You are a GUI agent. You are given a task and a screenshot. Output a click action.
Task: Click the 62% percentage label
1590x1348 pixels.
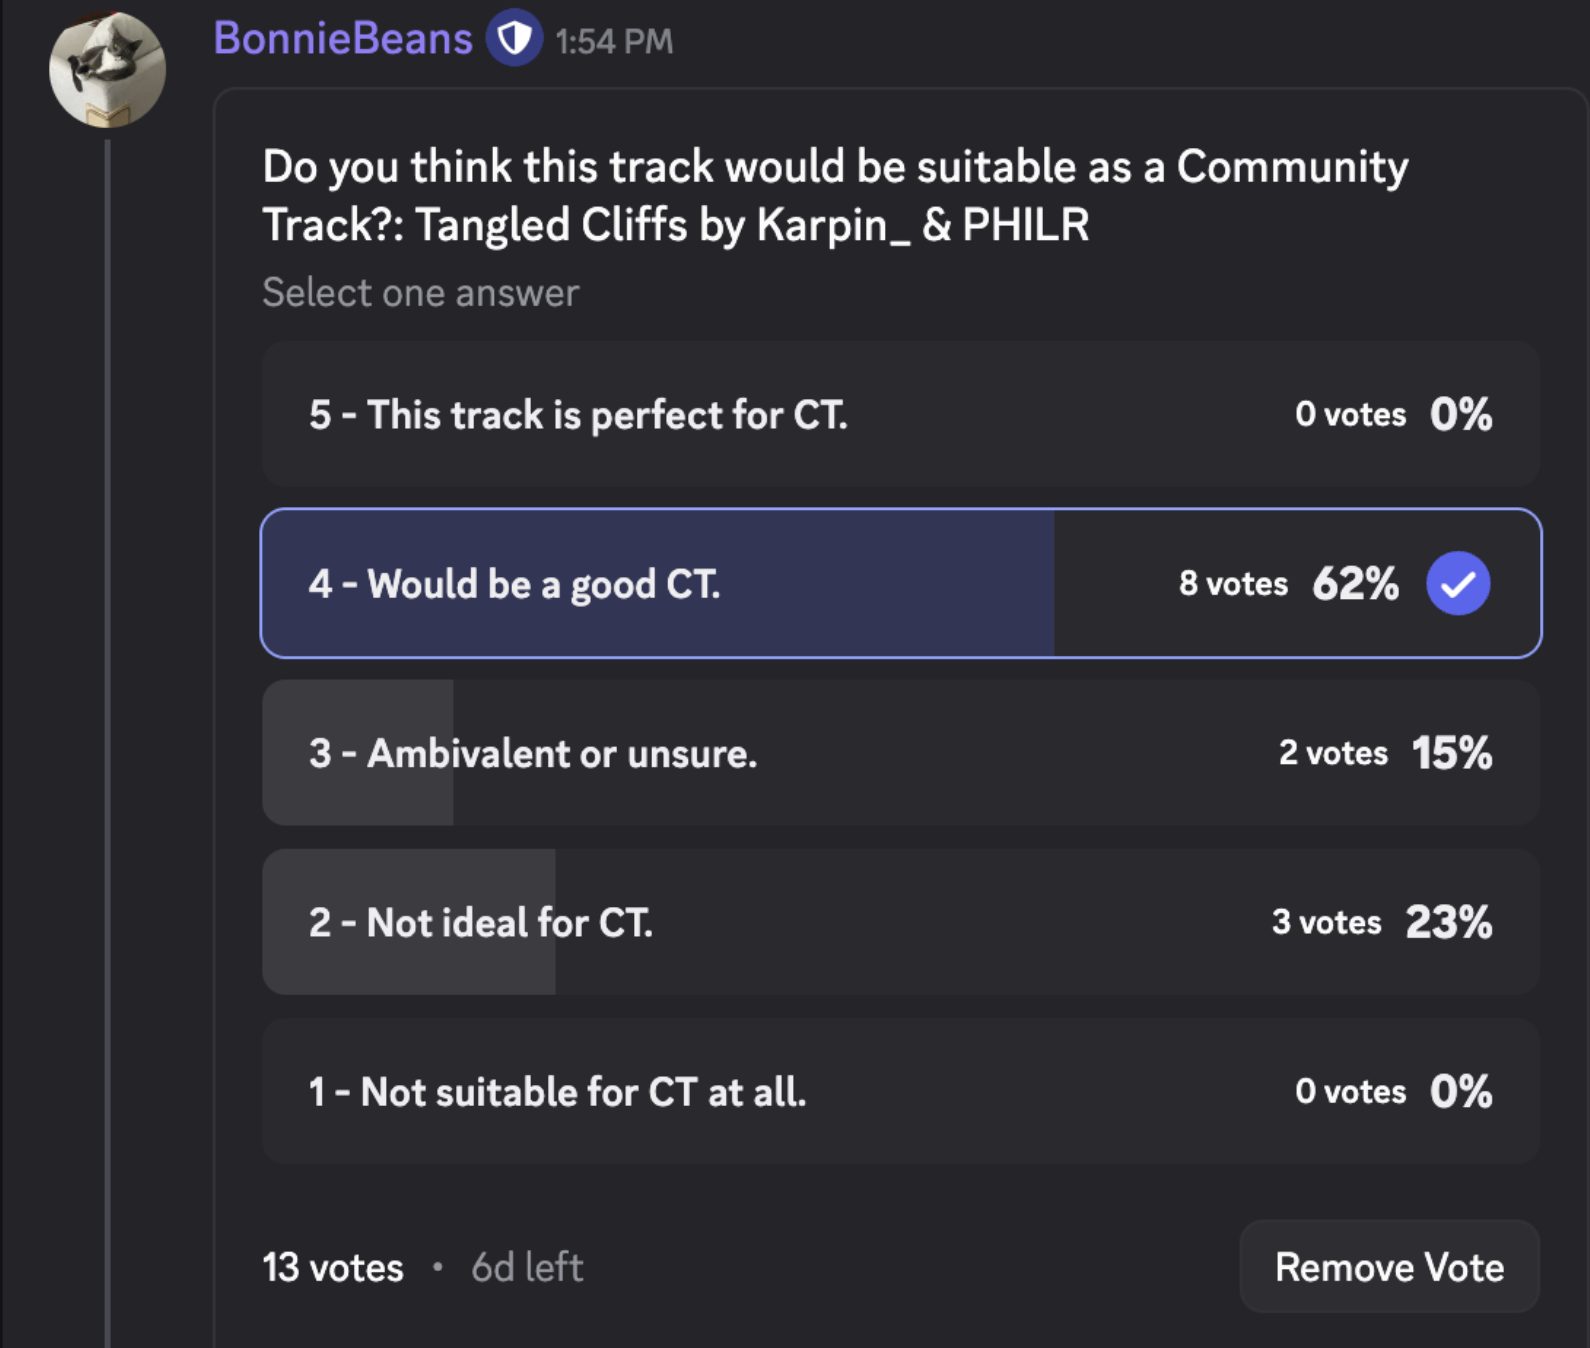tap(1355, 584)
